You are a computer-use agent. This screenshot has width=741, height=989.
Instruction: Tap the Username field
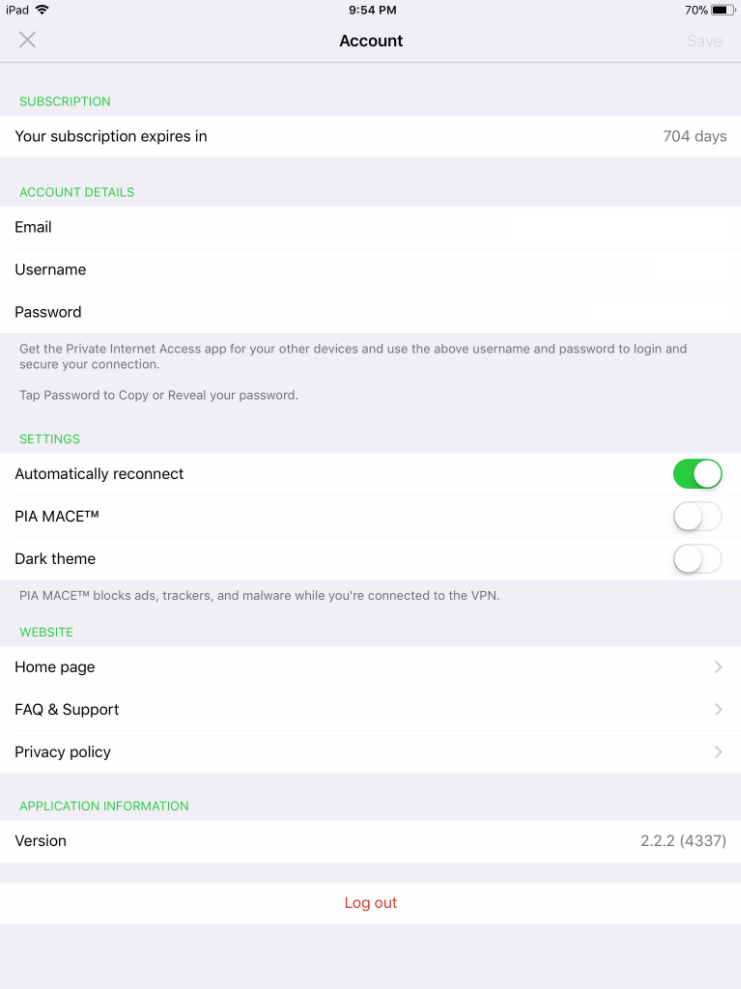(x=370, y=270)
